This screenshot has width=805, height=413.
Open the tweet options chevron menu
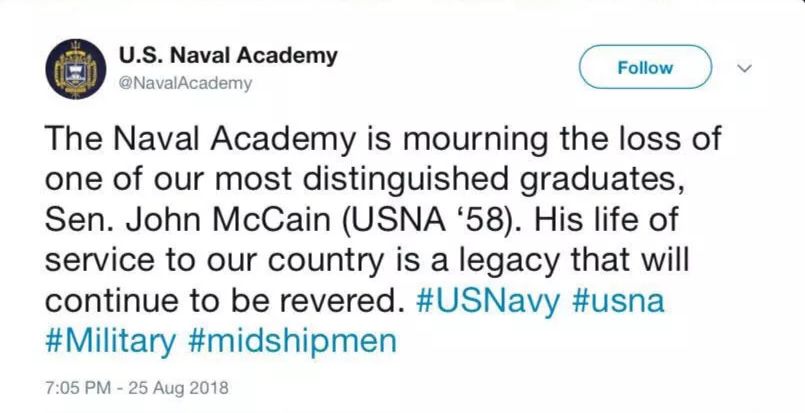coord(743,69)
